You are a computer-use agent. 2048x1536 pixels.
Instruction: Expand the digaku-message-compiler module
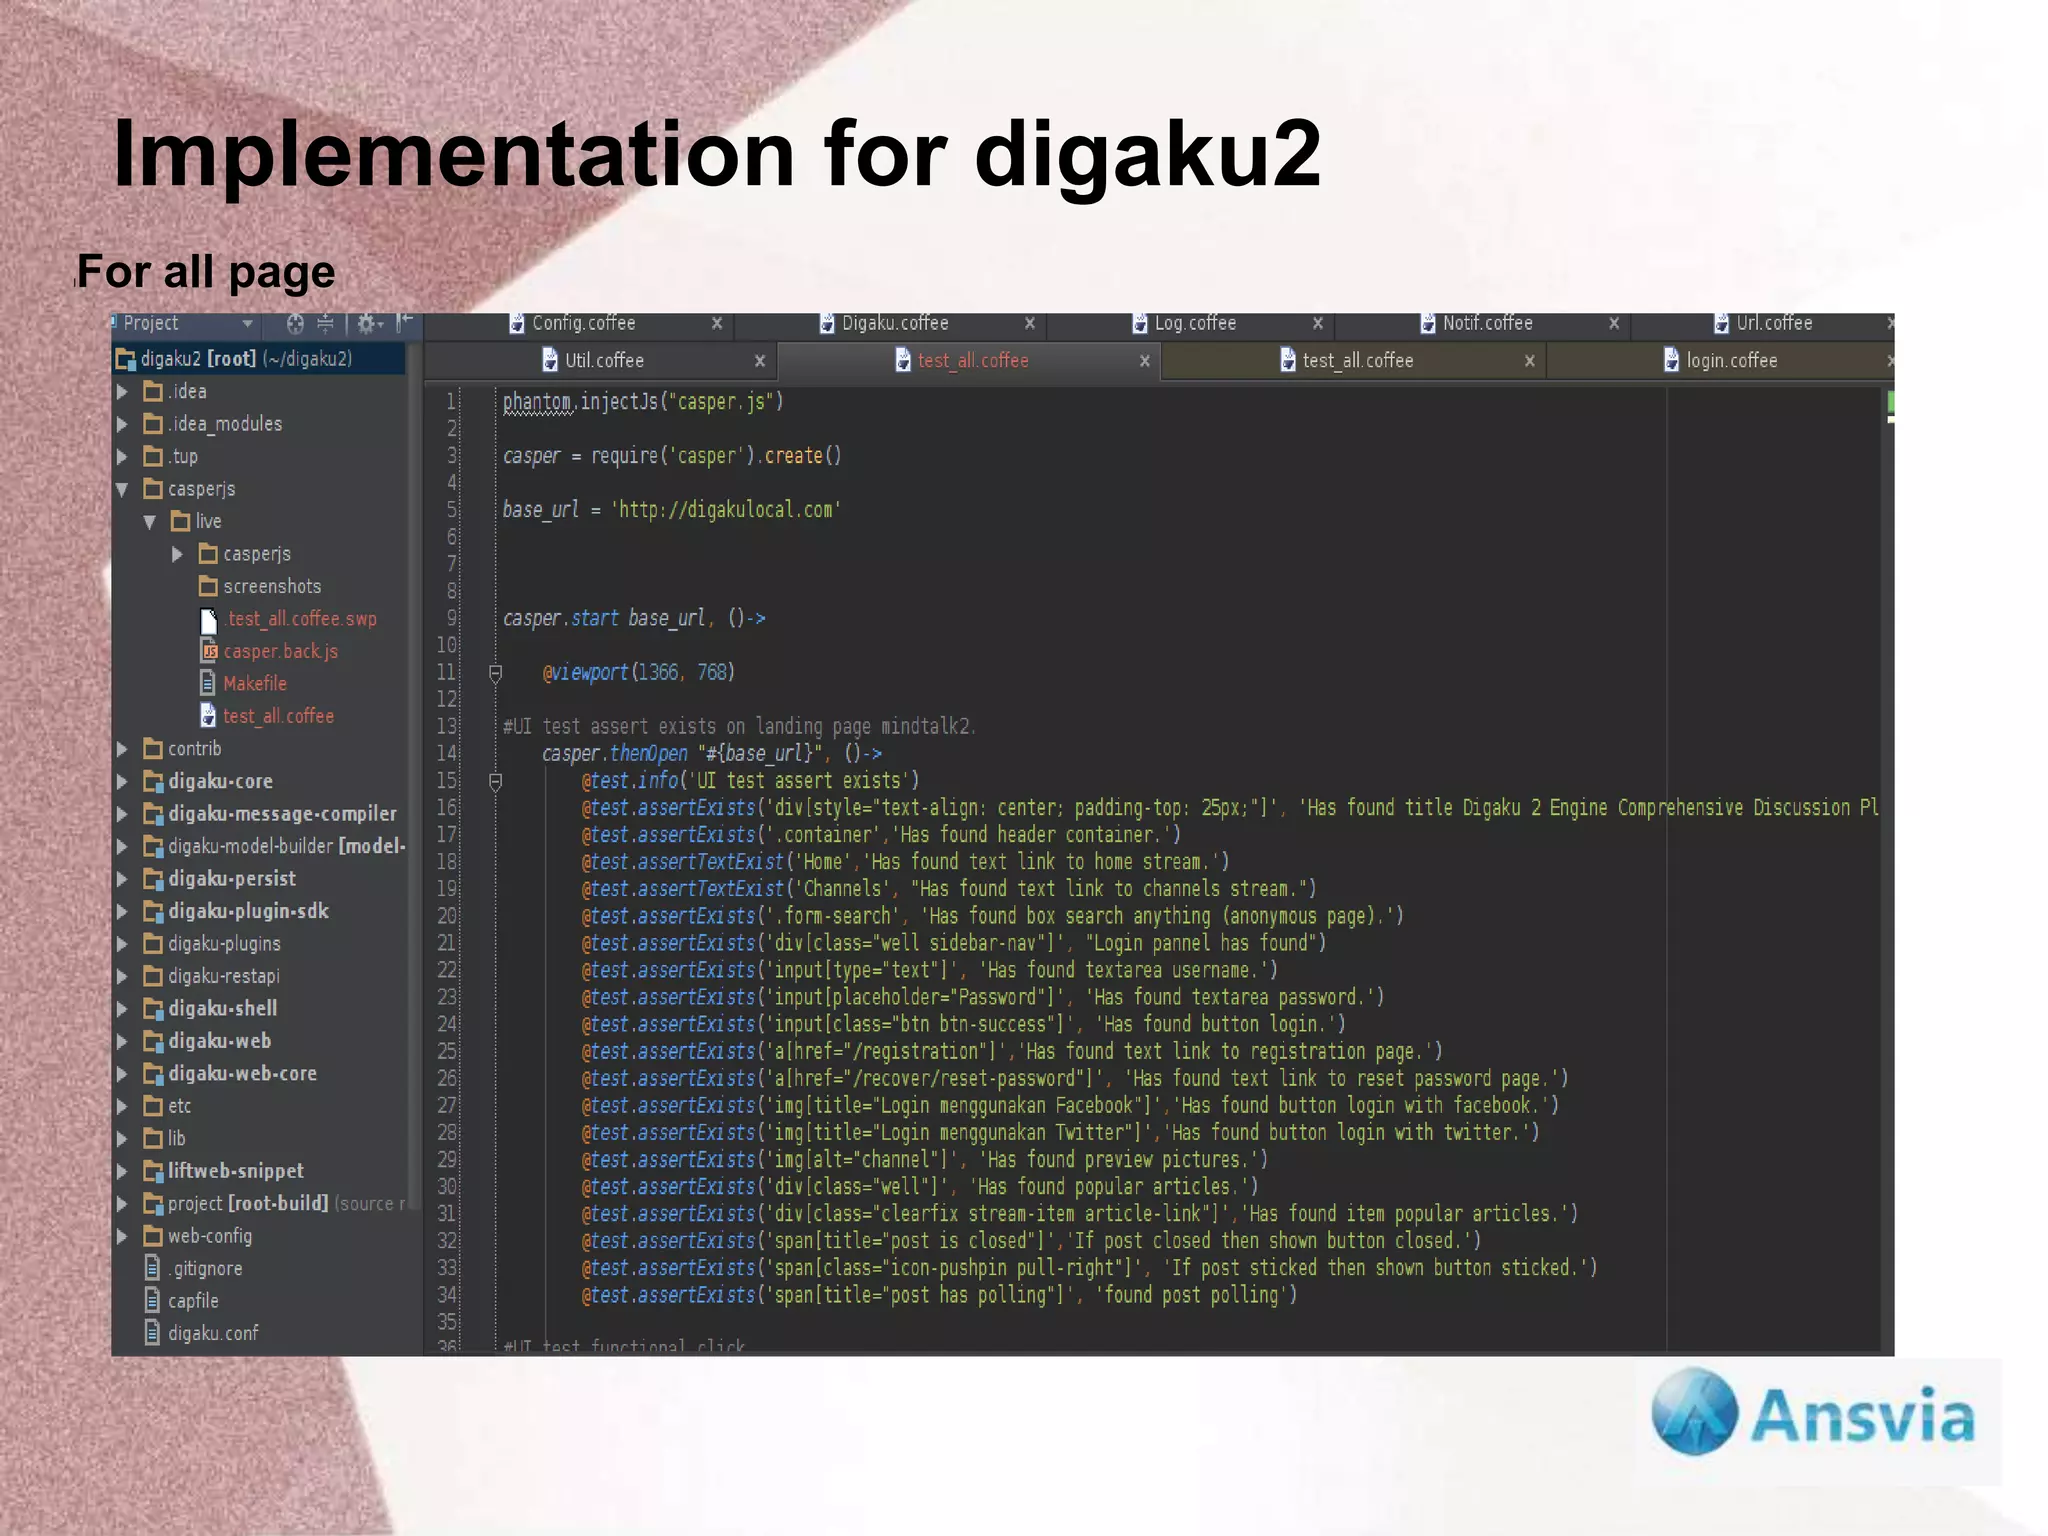click(x=122, y=814)
